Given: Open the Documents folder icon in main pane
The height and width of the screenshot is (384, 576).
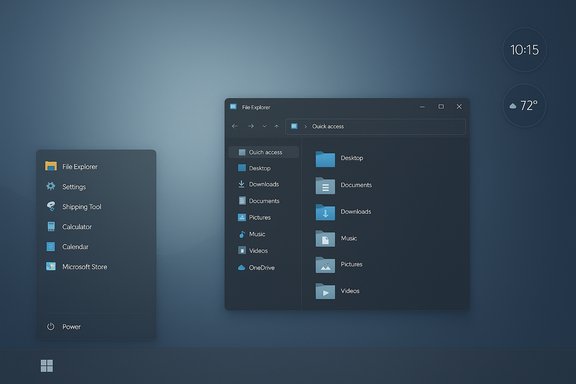Looking at the screenshot, I should pyautogui.click(x=325, y=186).
